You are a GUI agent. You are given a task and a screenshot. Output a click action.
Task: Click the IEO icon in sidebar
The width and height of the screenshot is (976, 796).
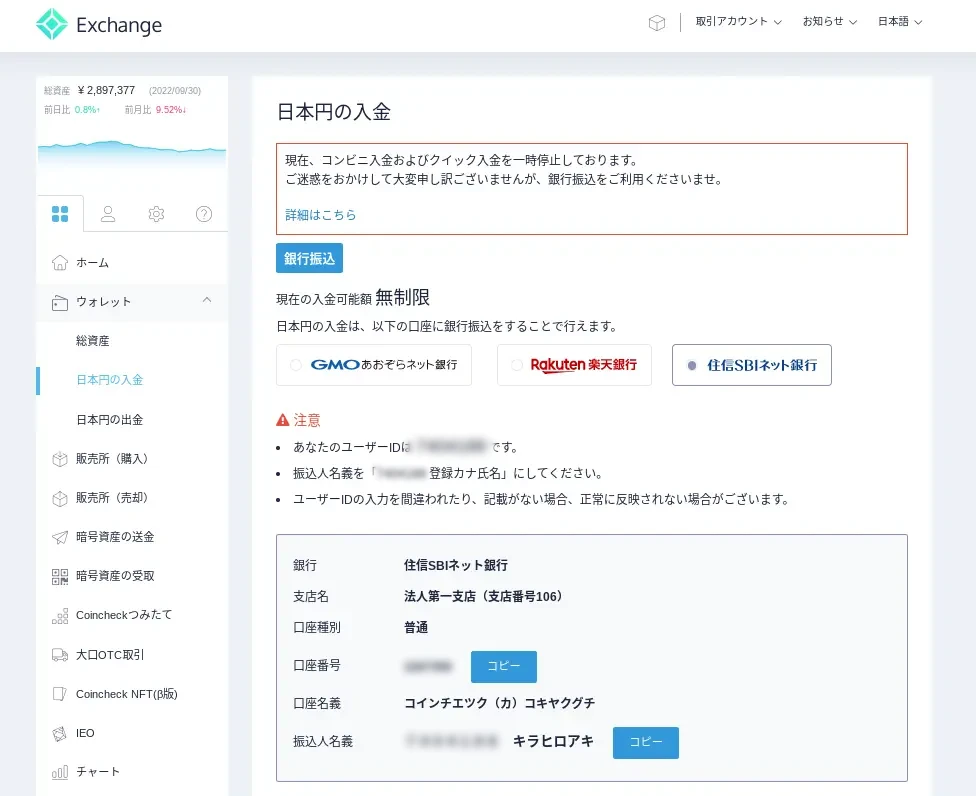(x=60, y=733)
